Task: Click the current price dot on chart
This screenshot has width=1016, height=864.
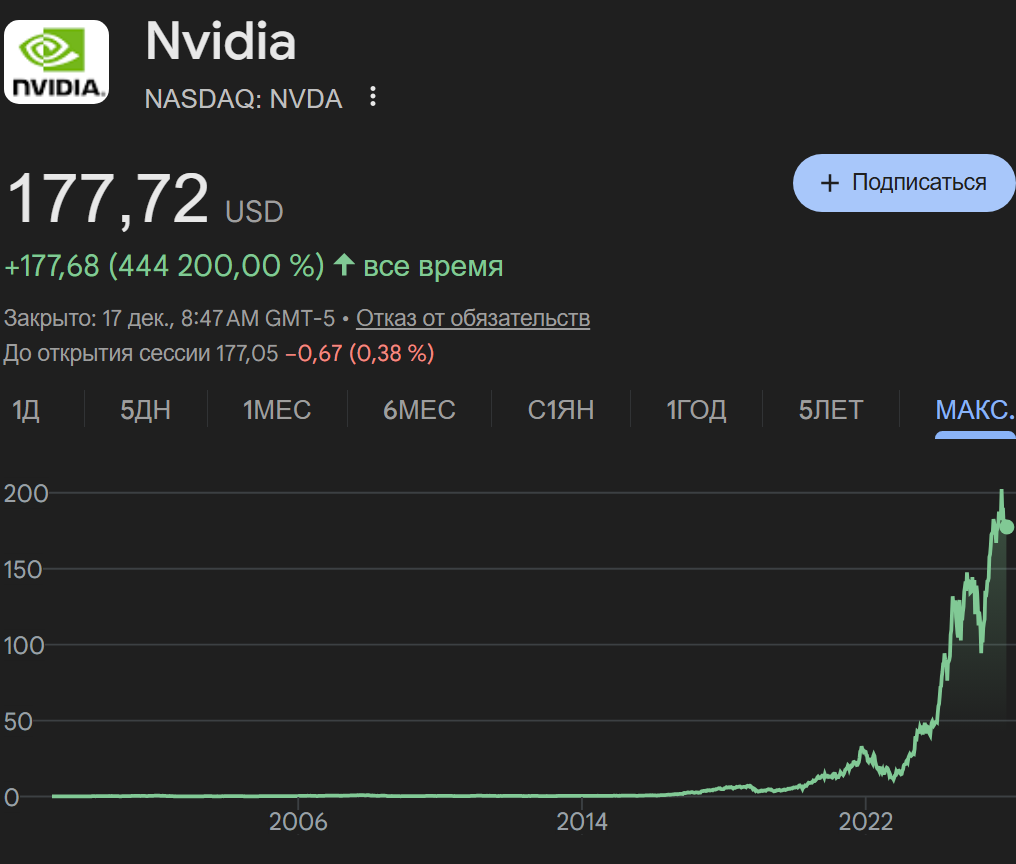Action: pos(1006,527)
